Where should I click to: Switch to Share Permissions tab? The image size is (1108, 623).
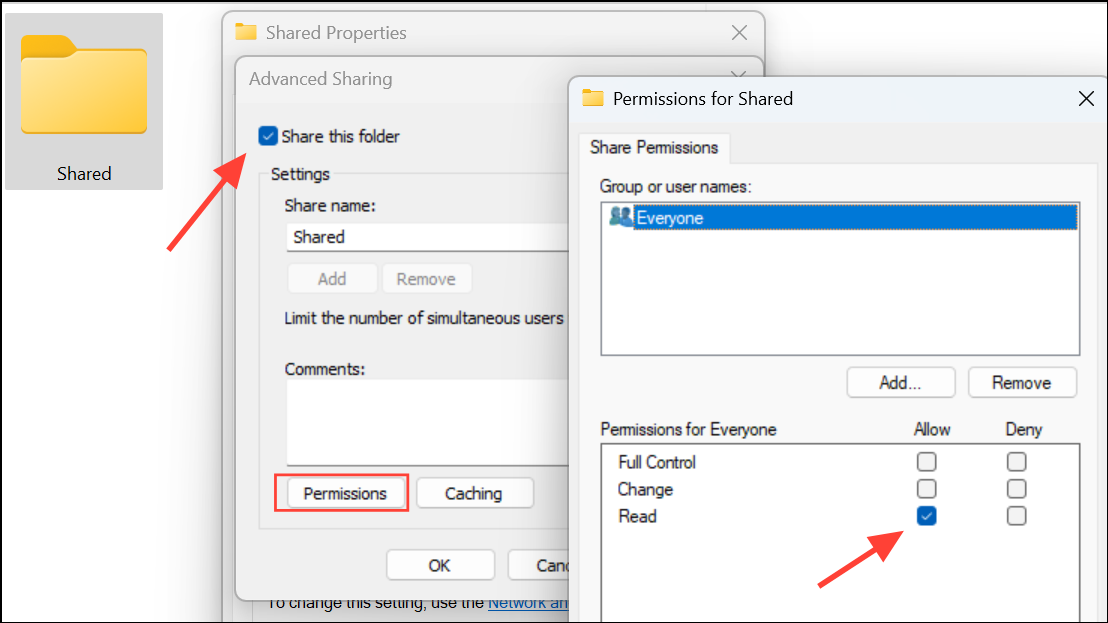(654, 148)
